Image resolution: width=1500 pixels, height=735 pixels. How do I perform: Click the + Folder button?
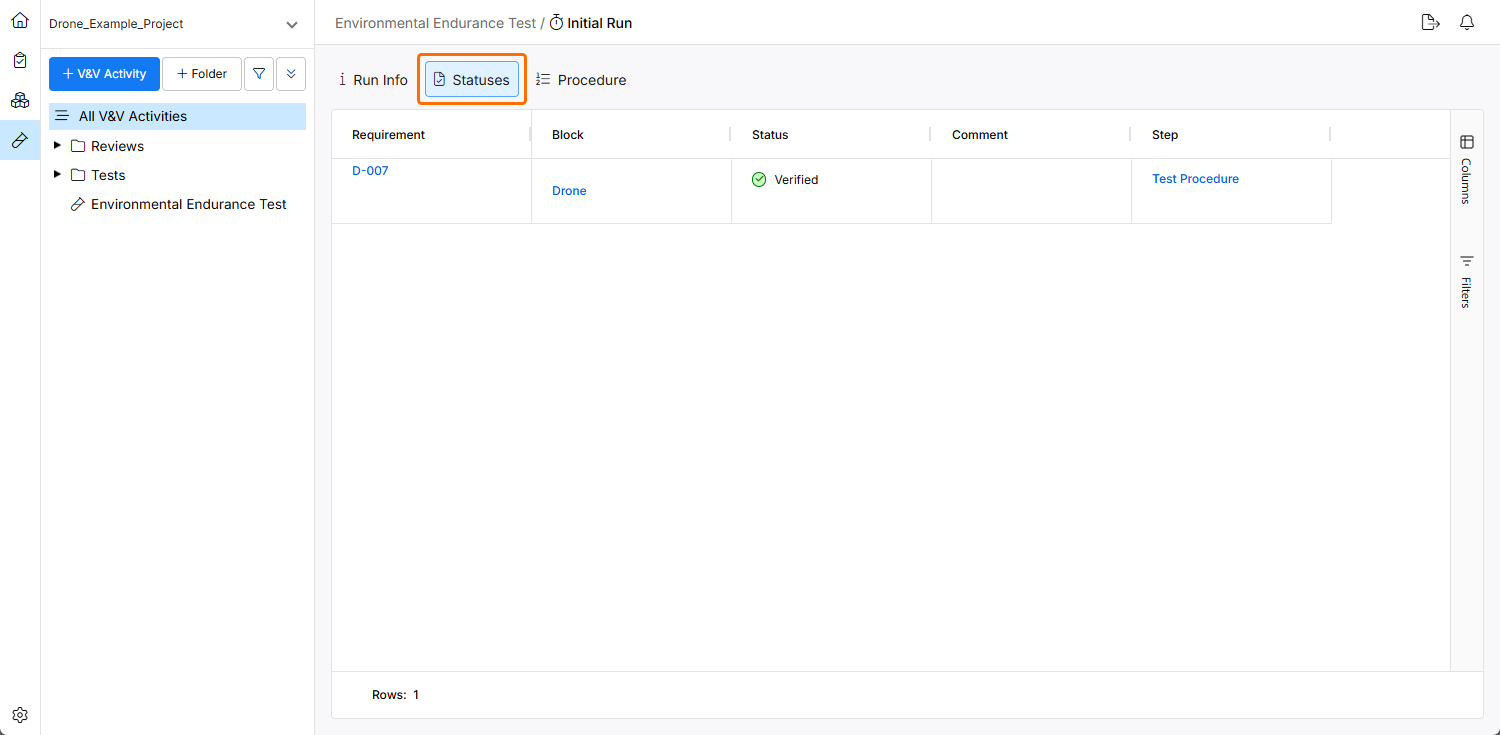pyautogui.click(x=202, y=74)
